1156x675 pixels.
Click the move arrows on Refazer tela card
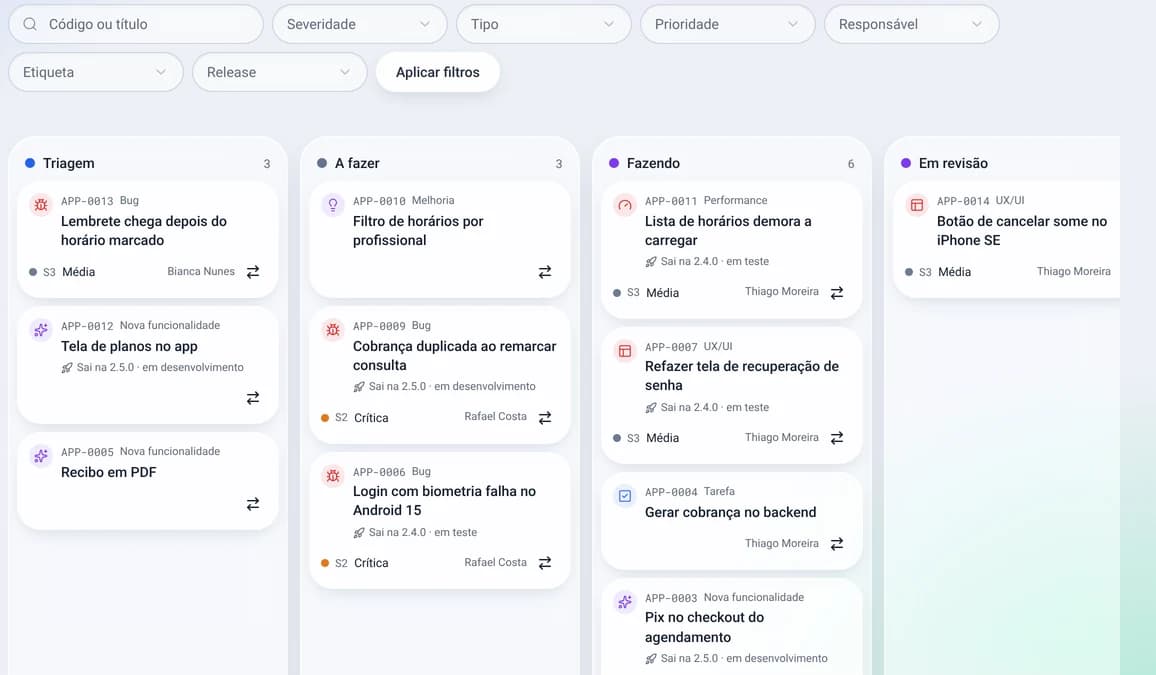coord(837,438)
